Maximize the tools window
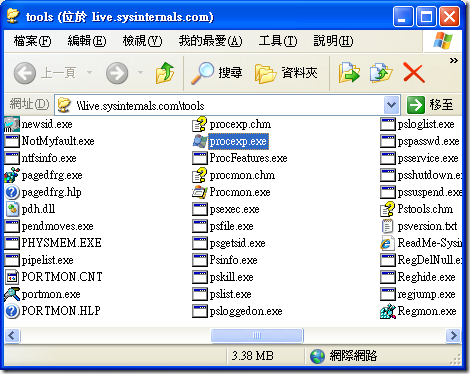 426,16
